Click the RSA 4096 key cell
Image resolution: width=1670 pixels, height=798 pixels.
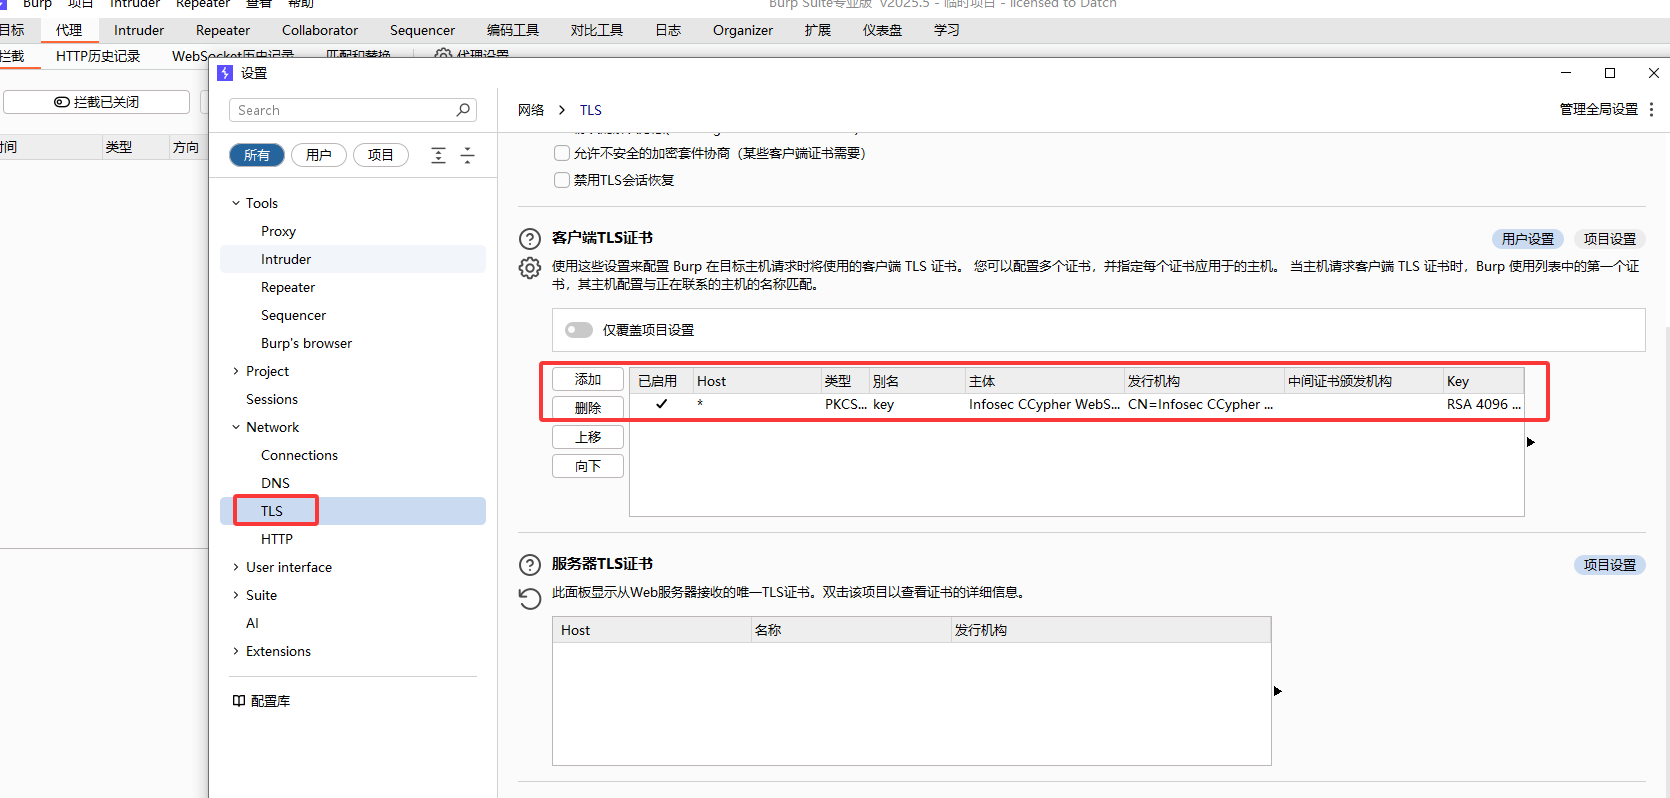coord(1483,405)
